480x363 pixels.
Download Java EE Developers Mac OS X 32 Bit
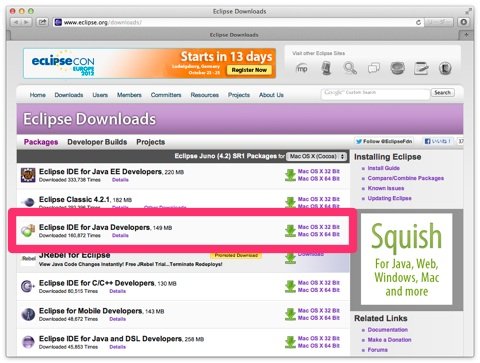coord(319,171)
